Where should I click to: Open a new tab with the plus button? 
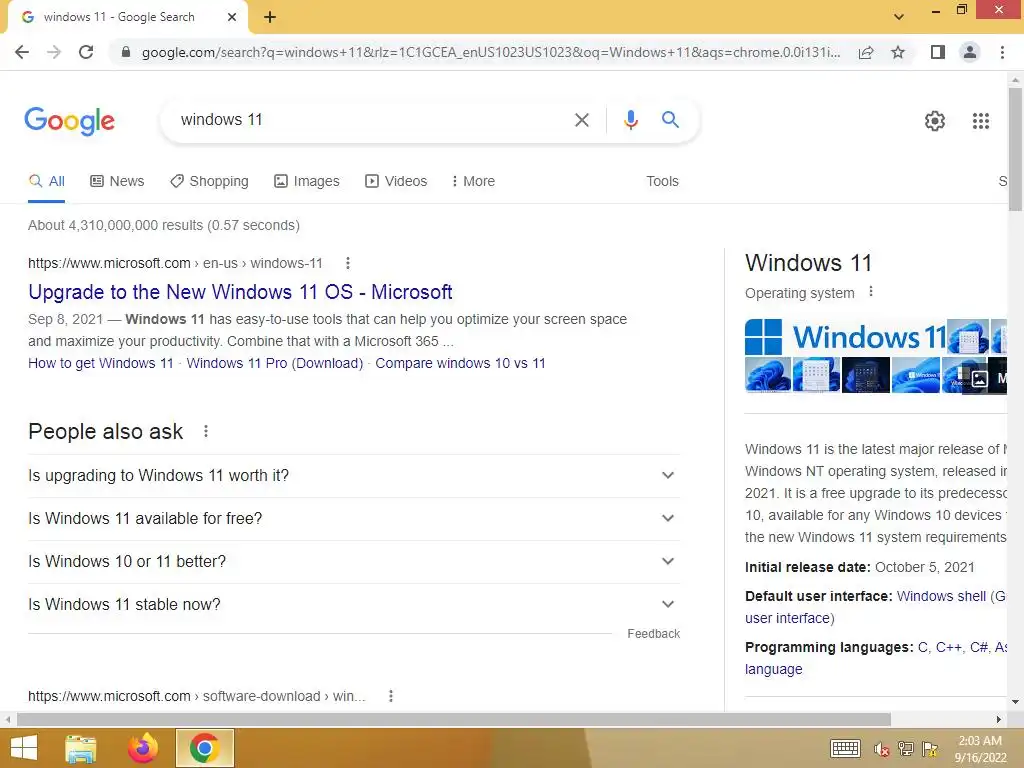270,17
